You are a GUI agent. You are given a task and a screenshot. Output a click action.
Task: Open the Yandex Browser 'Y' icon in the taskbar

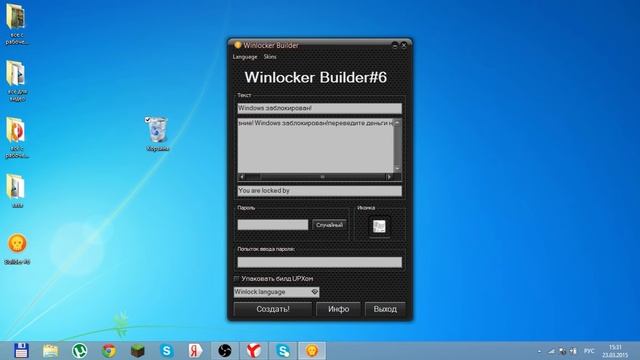tap(253, 351)
